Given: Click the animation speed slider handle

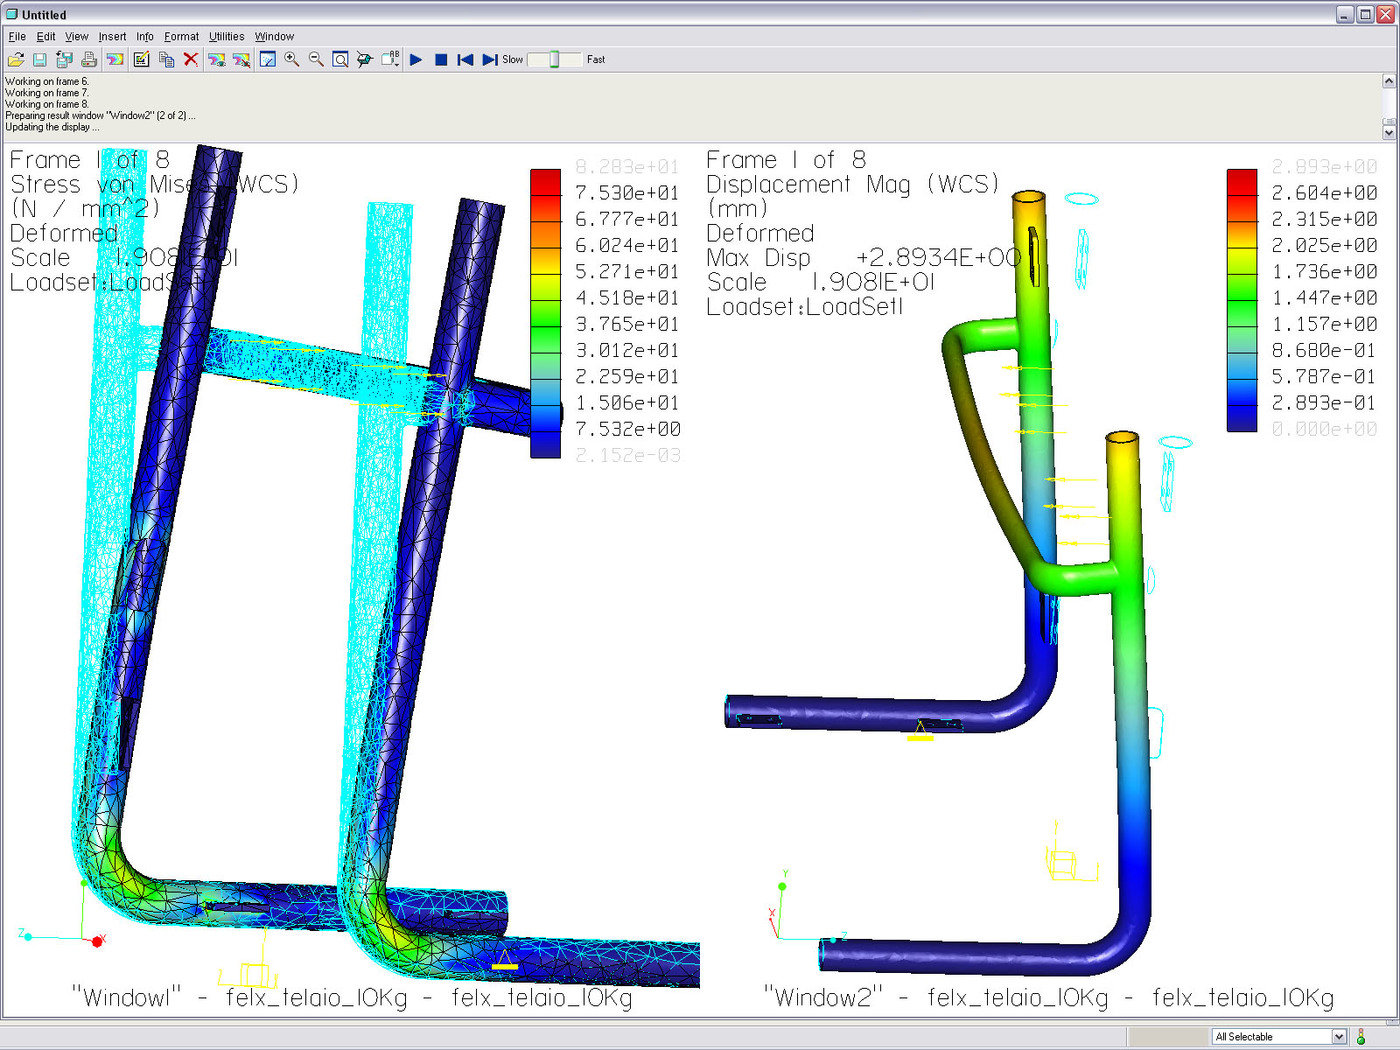Looking at the screenshot, I should (x=554, y=60).
